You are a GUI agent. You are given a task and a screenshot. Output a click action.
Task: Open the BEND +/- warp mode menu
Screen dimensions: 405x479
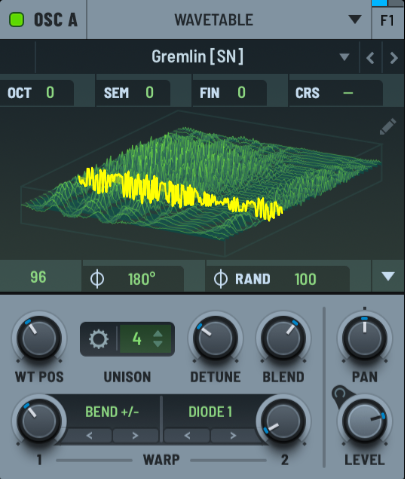112,412
